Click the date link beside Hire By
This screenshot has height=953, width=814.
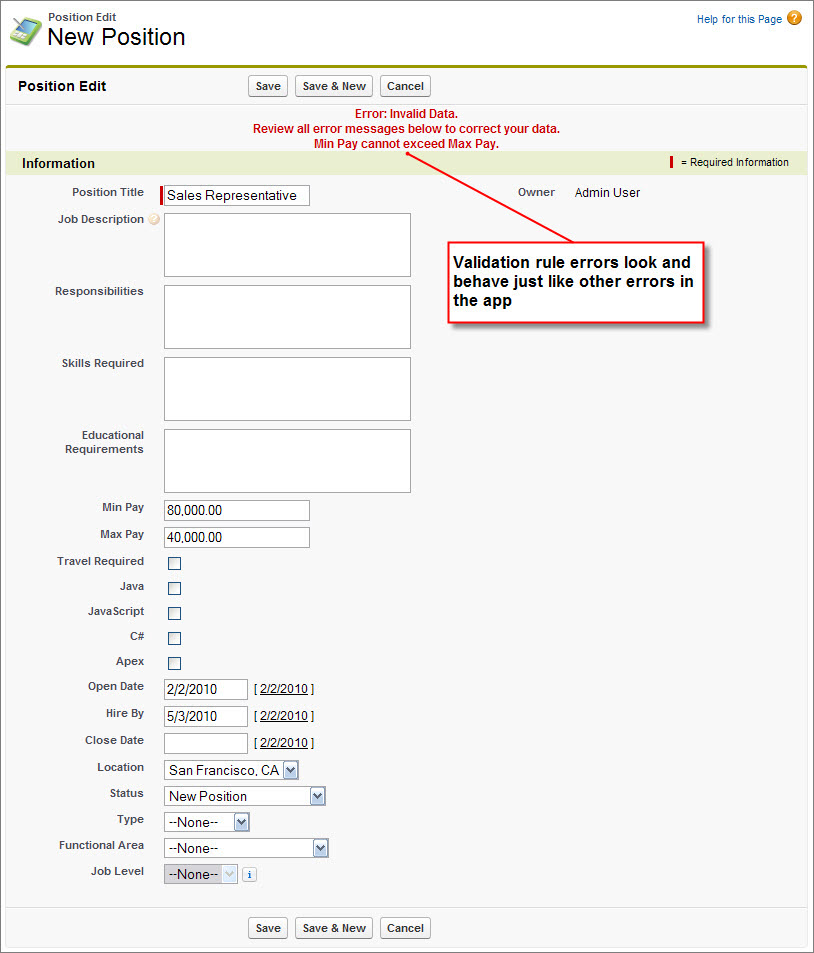(x=284, y=716)
